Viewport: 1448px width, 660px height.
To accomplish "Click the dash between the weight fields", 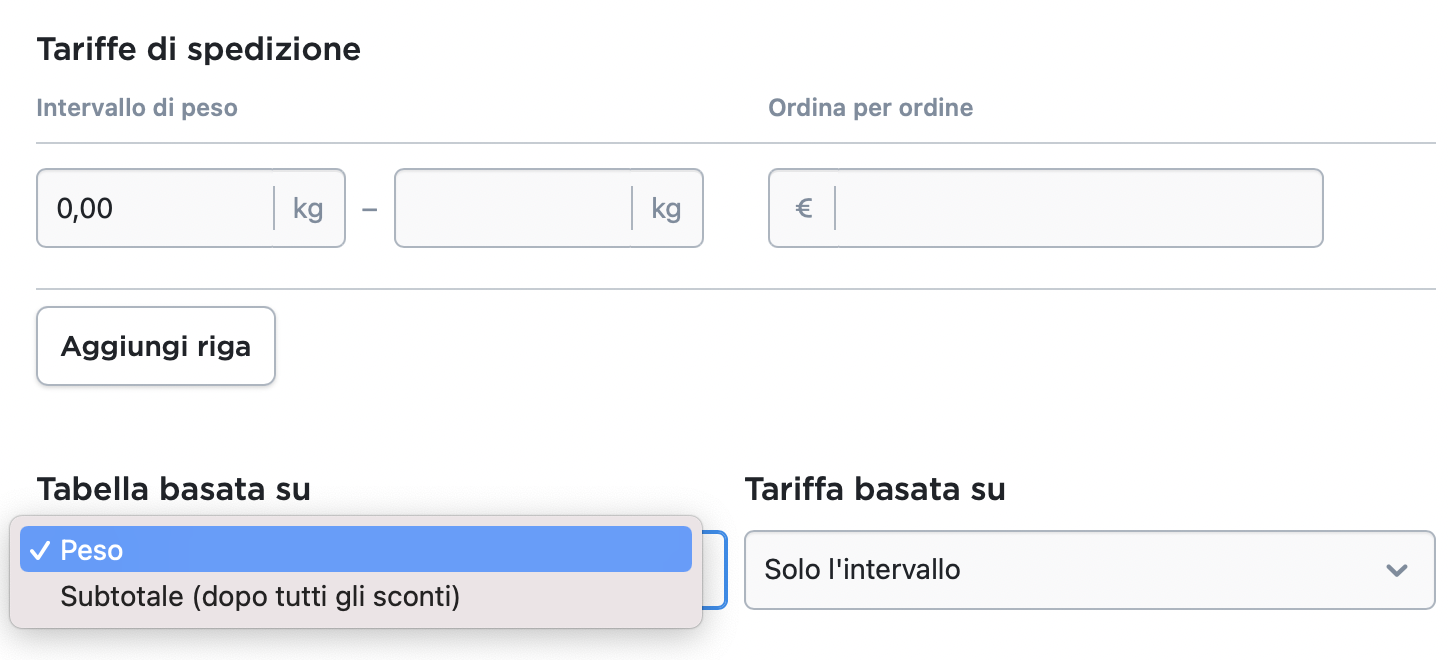I will 369,208.
